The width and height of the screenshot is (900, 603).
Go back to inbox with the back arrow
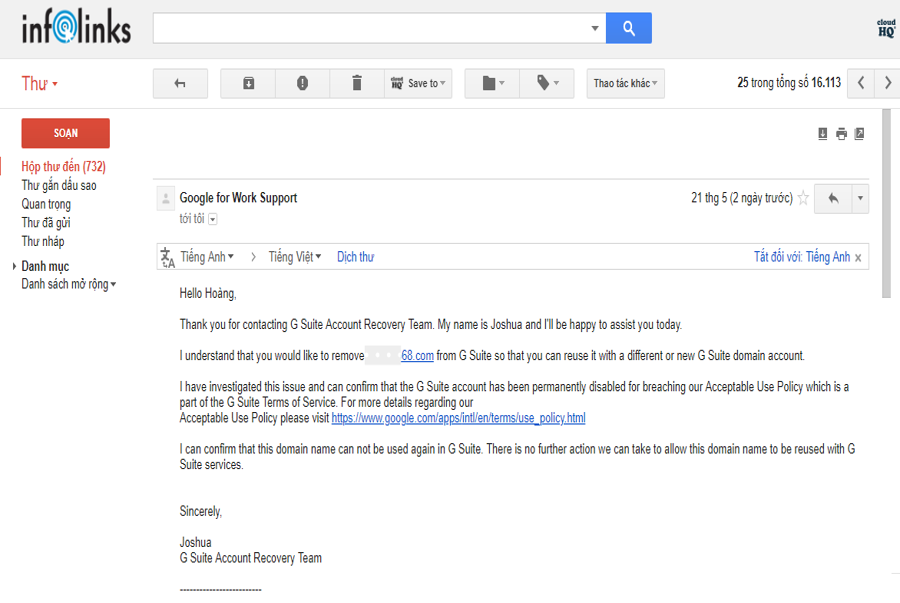(x=180, y=83)
